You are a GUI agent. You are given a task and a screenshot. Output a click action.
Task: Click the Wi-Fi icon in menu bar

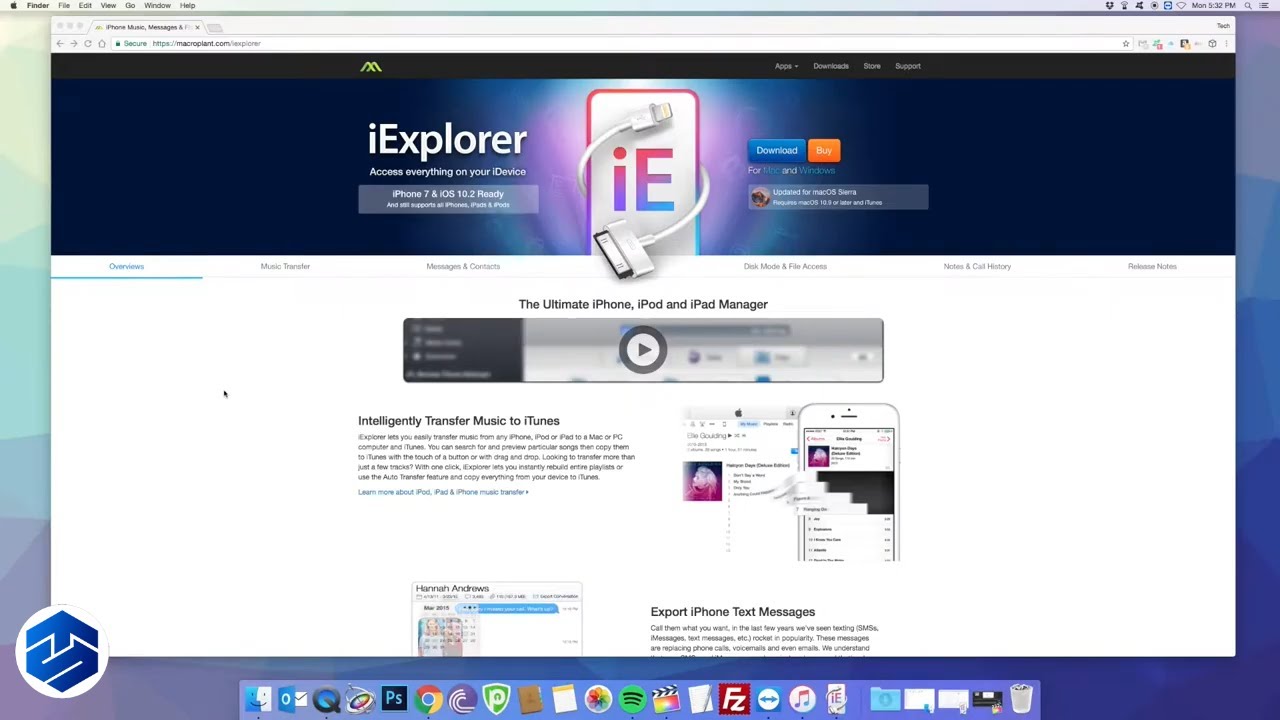click(1181, 5)
